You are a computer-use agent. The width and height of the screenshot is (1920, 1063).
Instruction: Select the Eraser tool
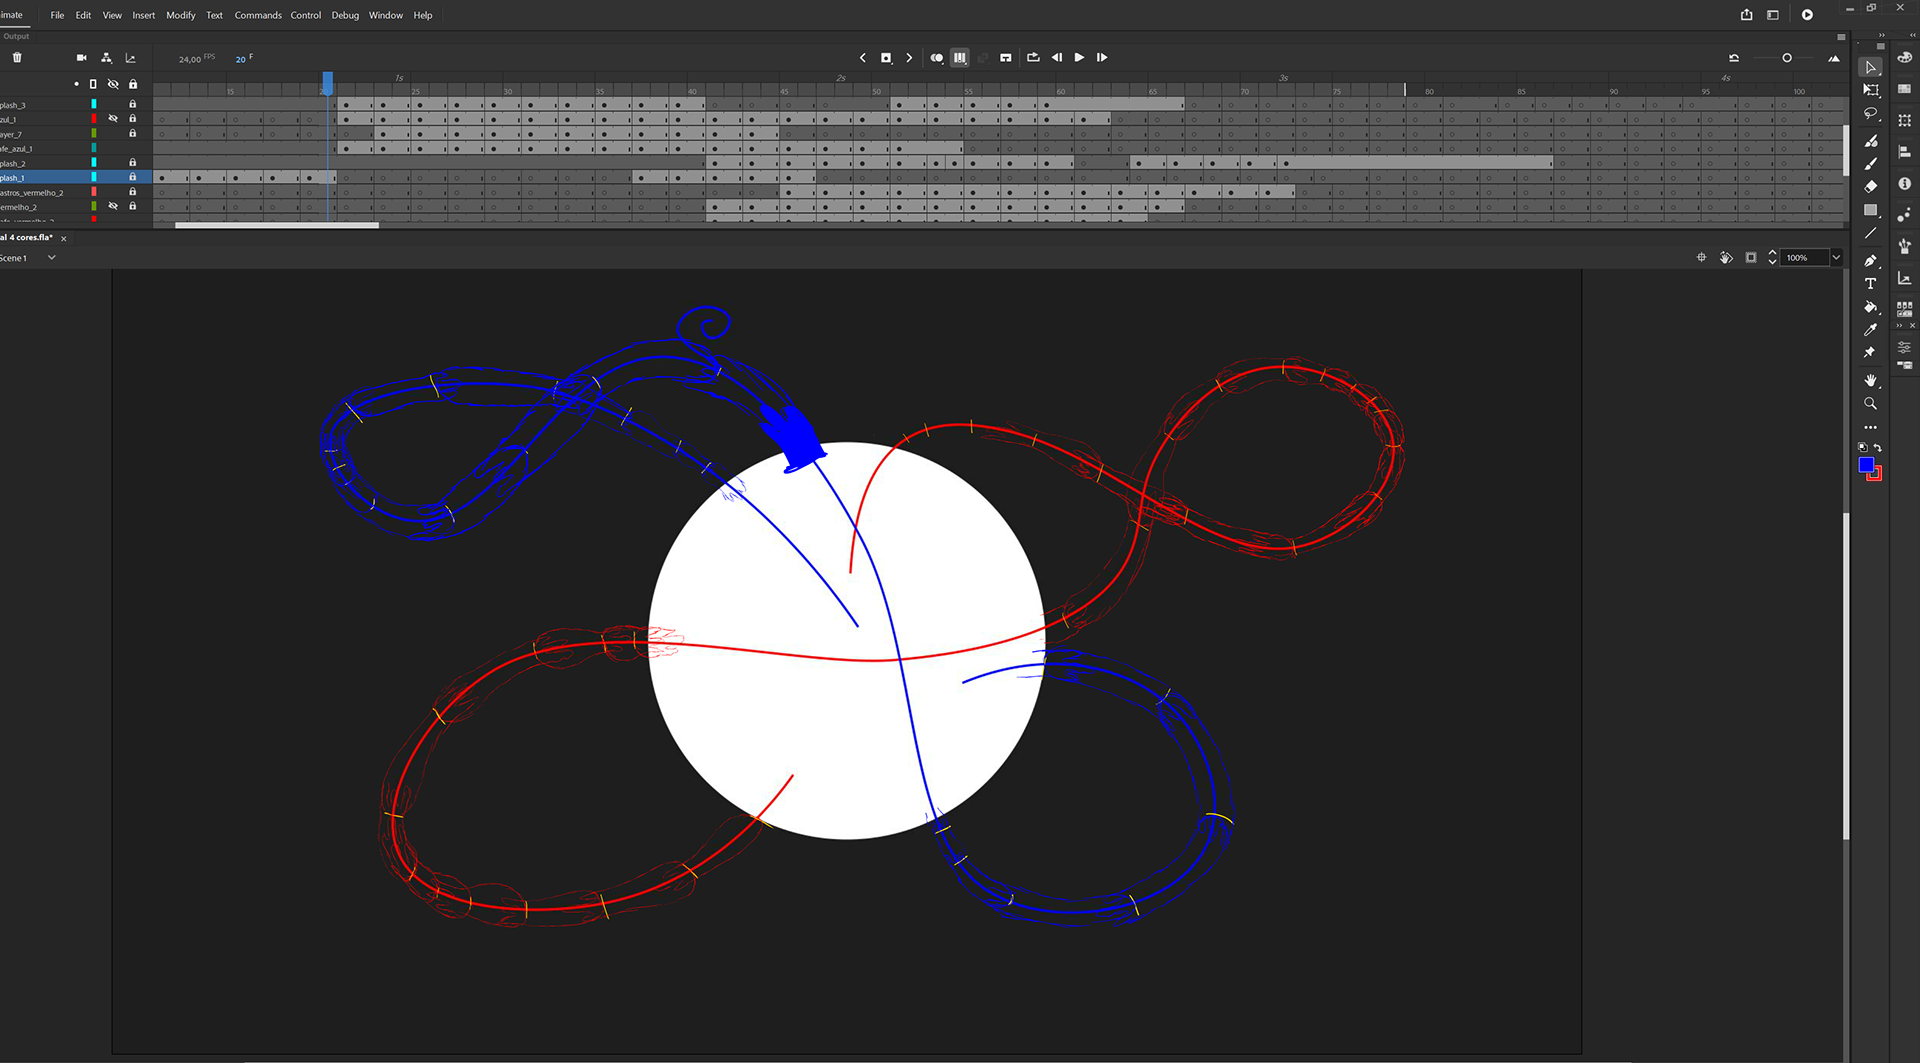pyautogui.click(x=1870, y=186)
